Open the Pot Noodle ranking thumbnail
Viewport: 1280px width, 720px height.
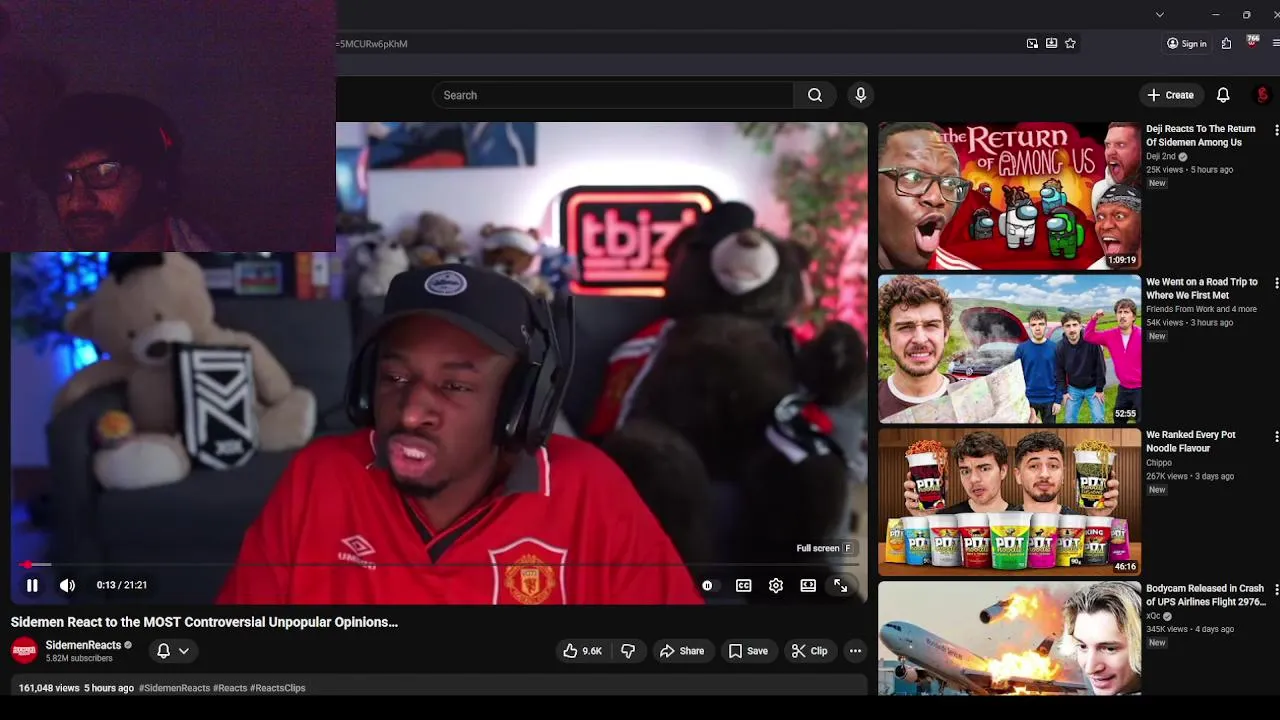tap(1009, 502)
